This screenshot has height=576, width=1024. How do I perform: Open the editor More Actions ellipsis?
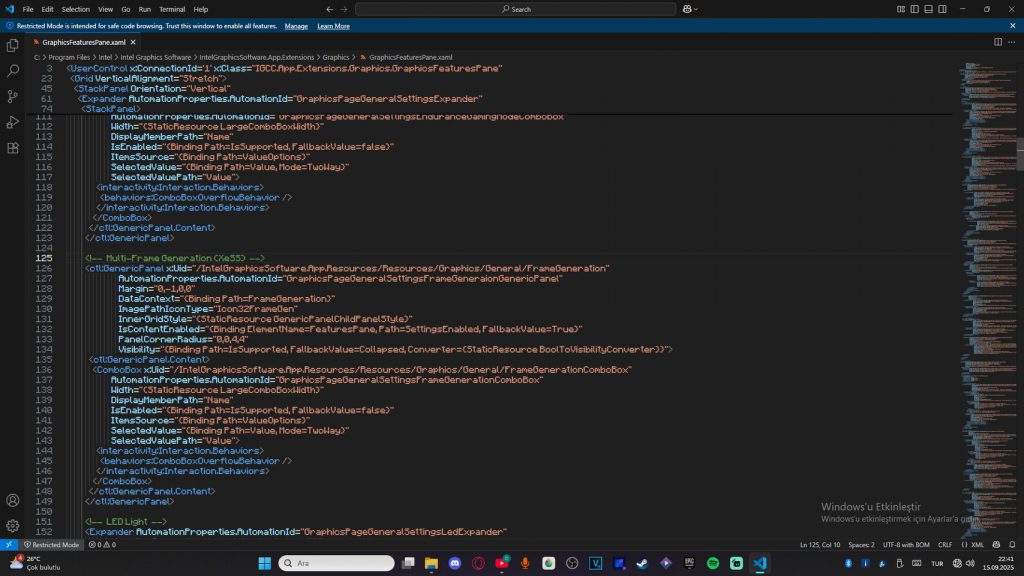pos(1012,42)
